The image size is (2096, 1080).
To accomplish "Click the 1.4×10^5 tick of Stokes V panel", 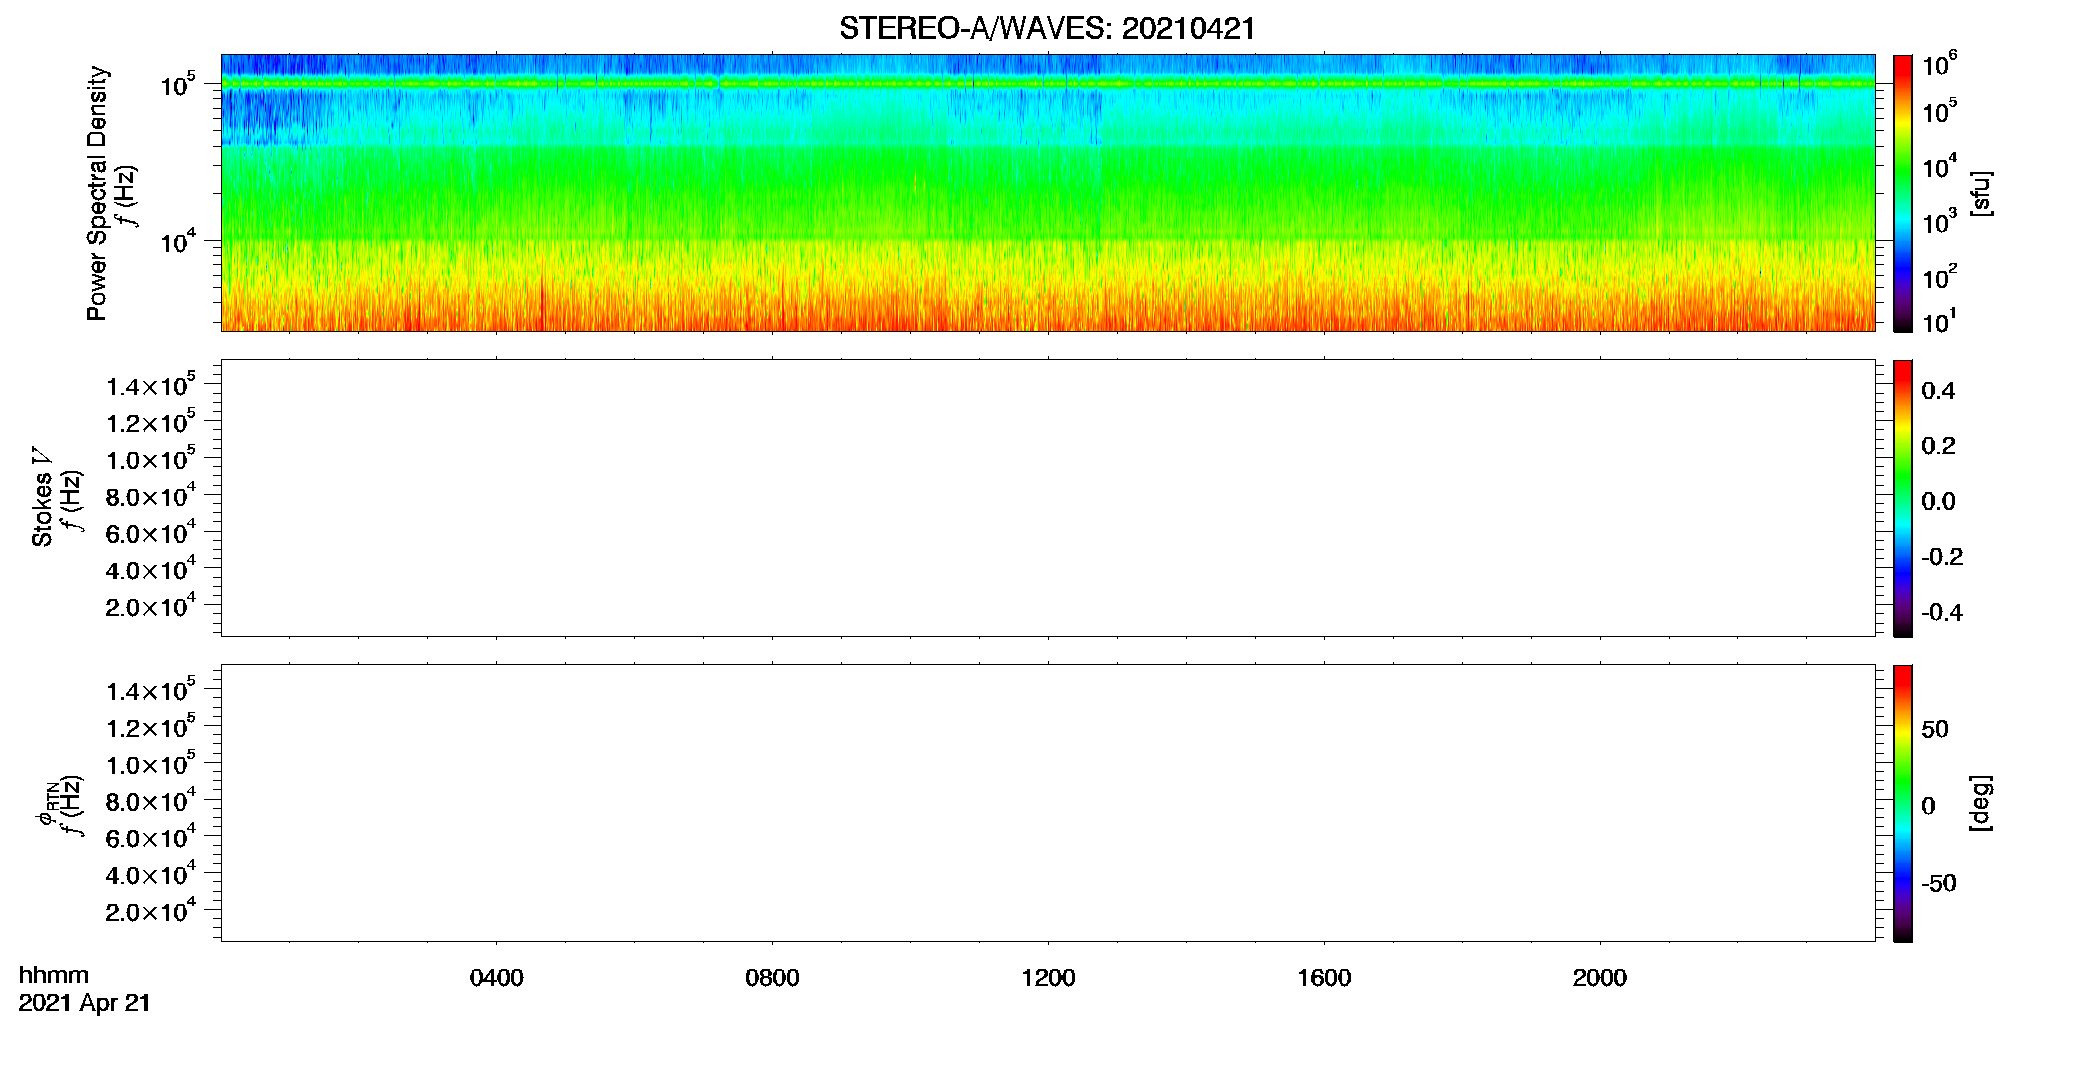I will pyautogui.click(x=151, y=385).
